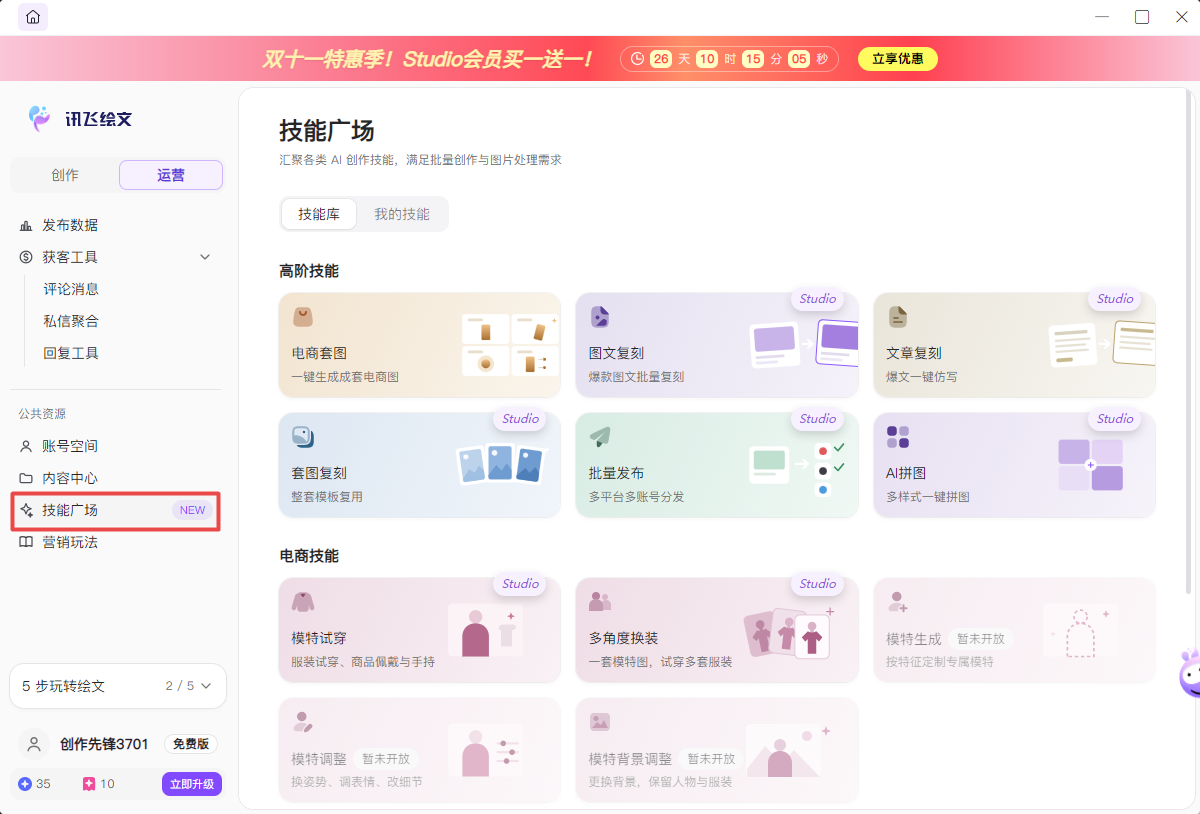Click the 多角度换装 people icon

[x=599, y=602]
